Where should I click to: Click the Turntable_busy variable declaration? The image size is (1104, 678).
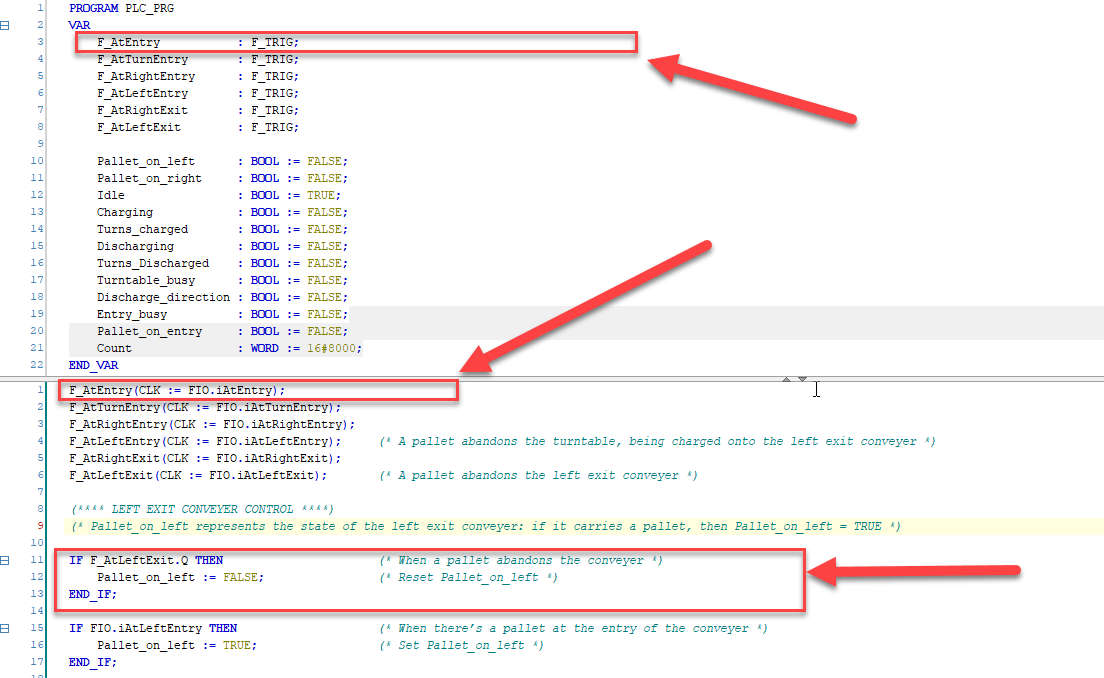(x=146, y=280)
